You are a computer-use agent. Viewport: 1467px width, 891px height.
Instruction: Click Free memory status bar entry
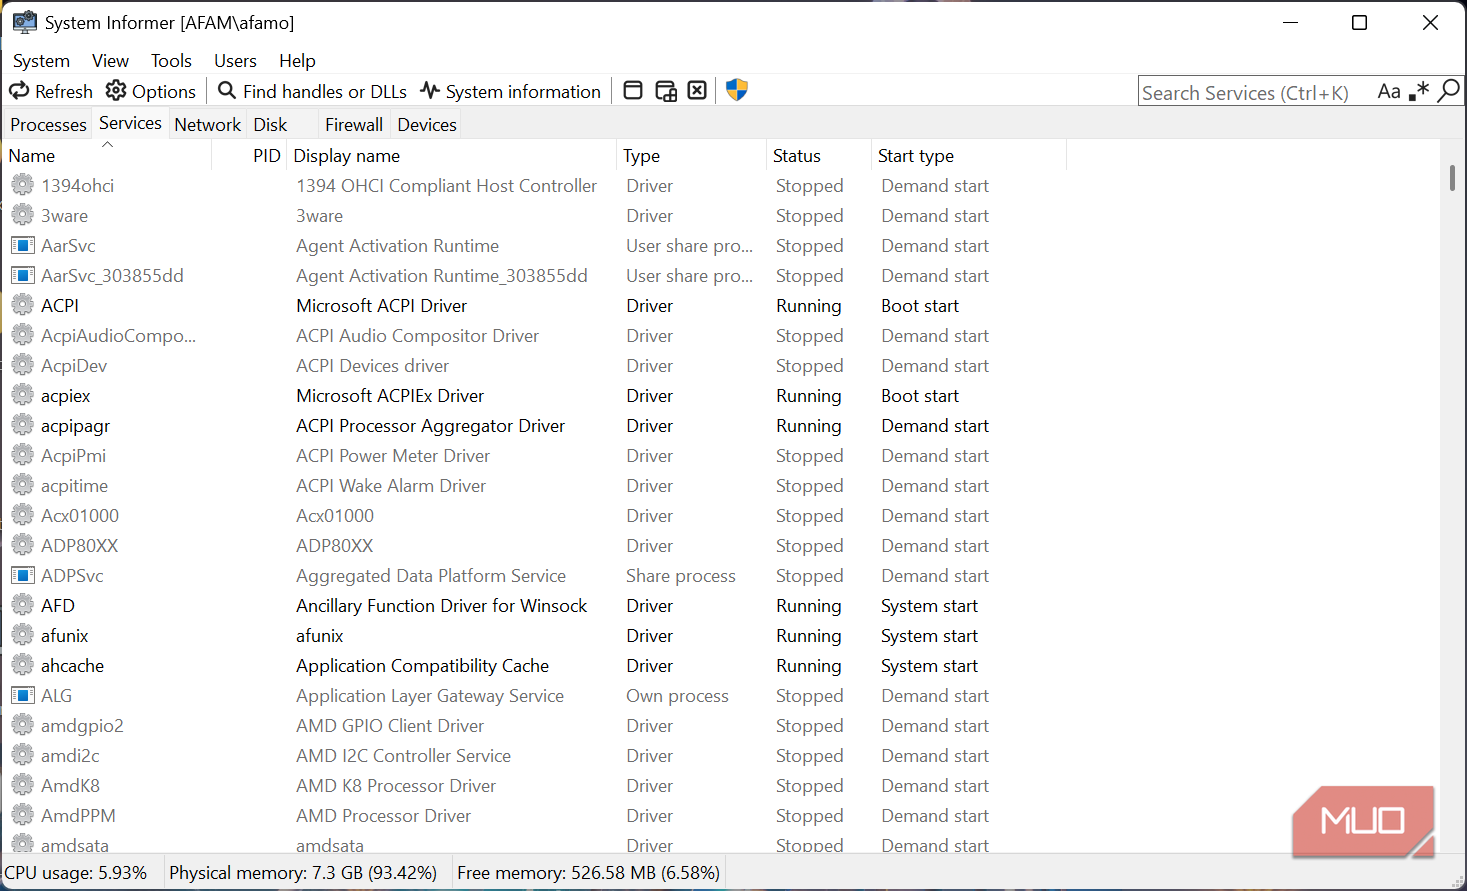tap(588, 873)
